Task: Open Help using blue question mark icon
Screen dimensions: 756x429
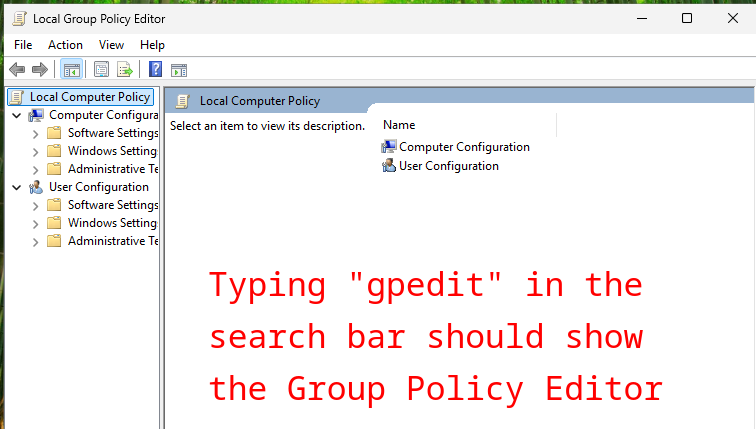Action: click(x=155, y=69)
